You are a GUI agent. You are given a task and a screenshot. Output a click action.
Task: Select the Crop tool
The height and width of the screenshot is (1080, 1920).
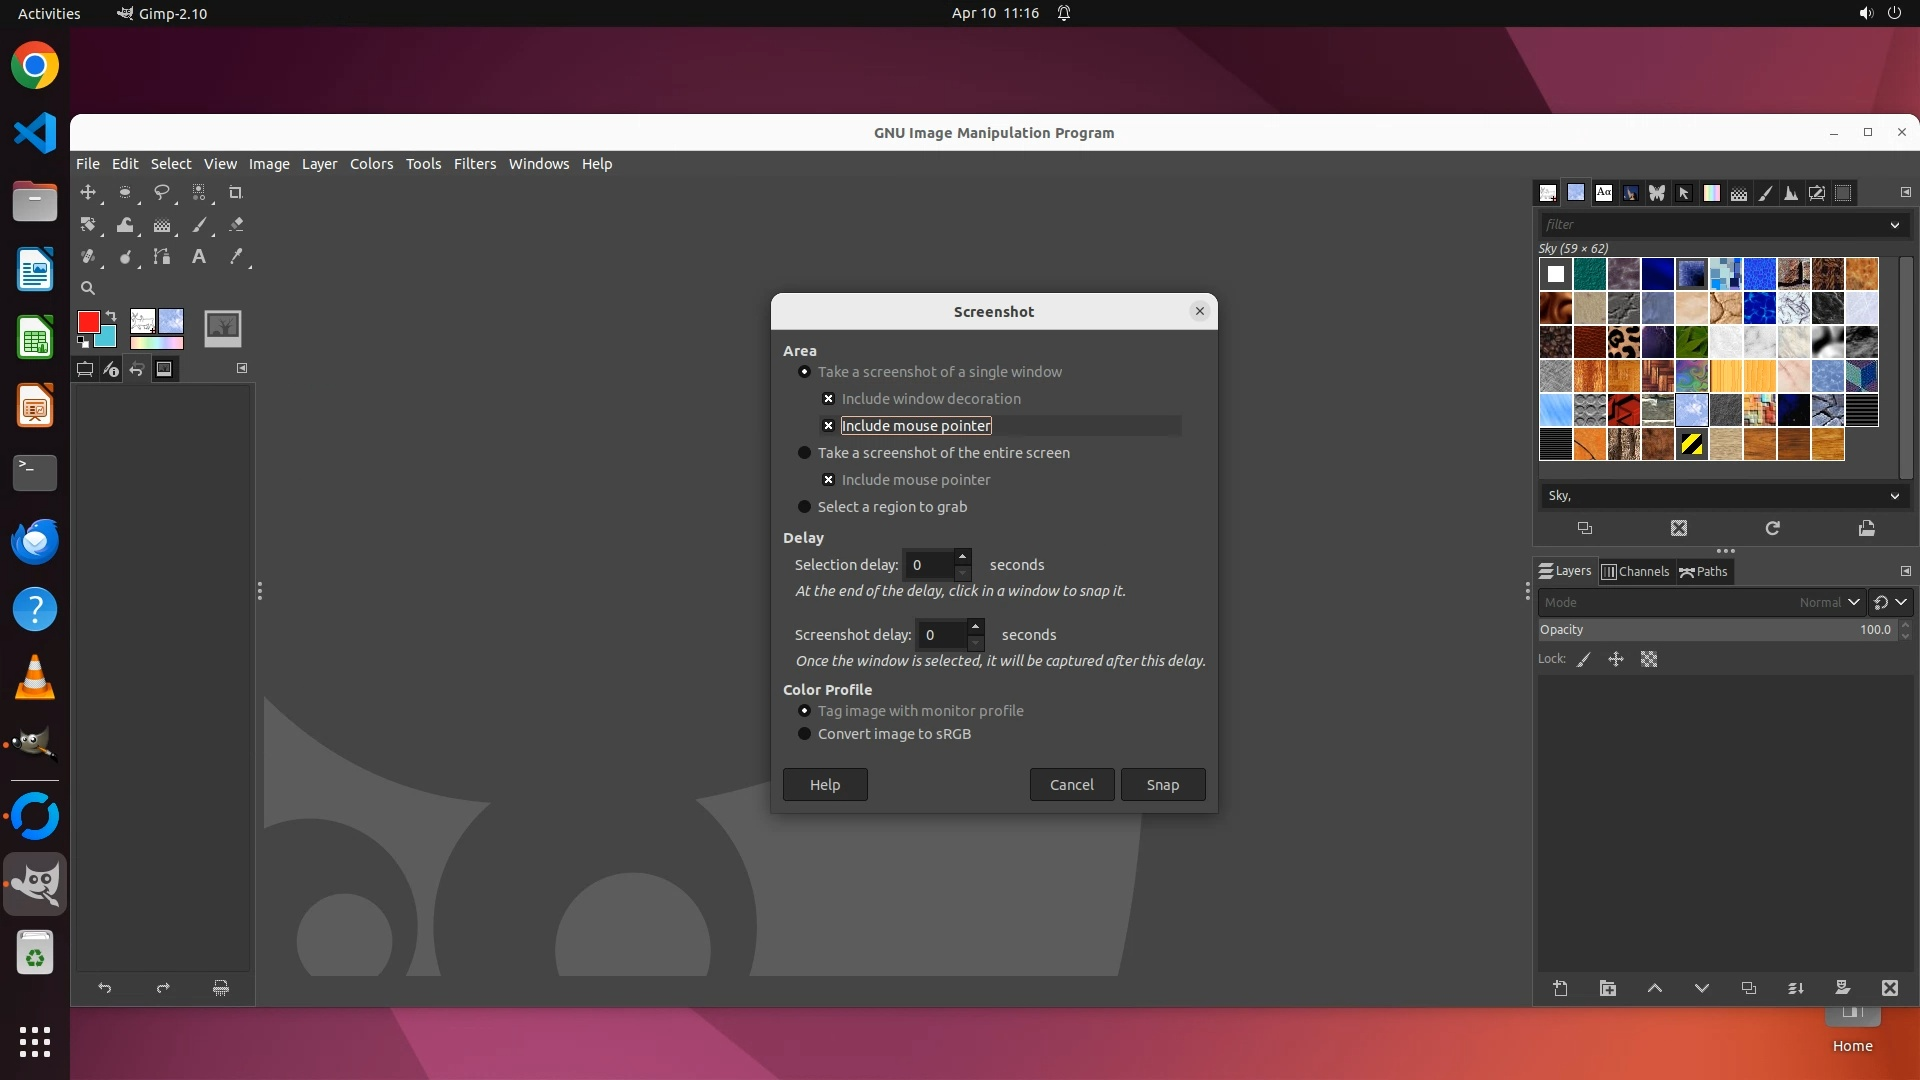[236, 192]
